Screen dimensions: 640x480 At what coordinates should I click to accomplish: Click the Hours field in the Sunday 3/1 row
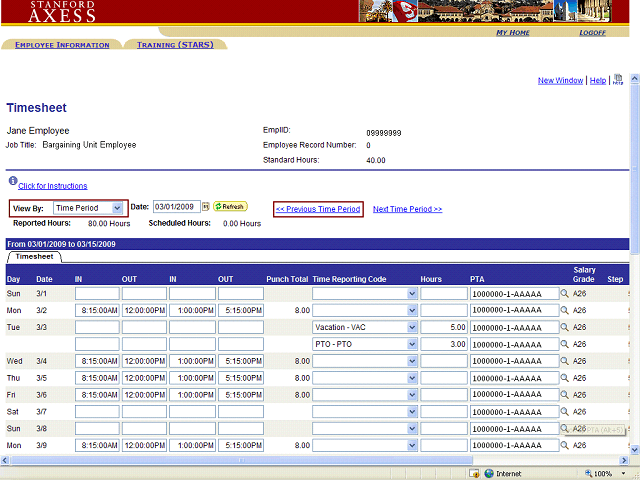tap(444, 294)
